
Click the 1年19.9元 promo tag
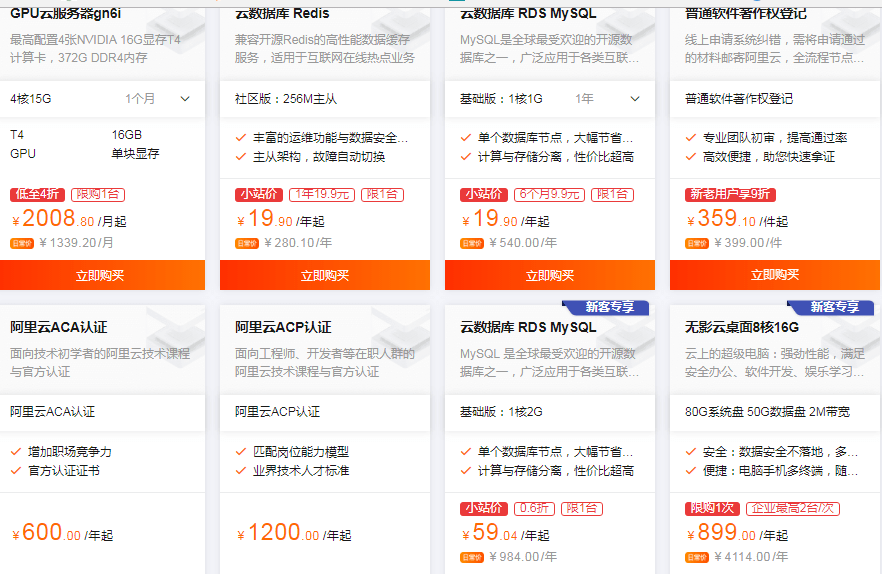(322, 195)
